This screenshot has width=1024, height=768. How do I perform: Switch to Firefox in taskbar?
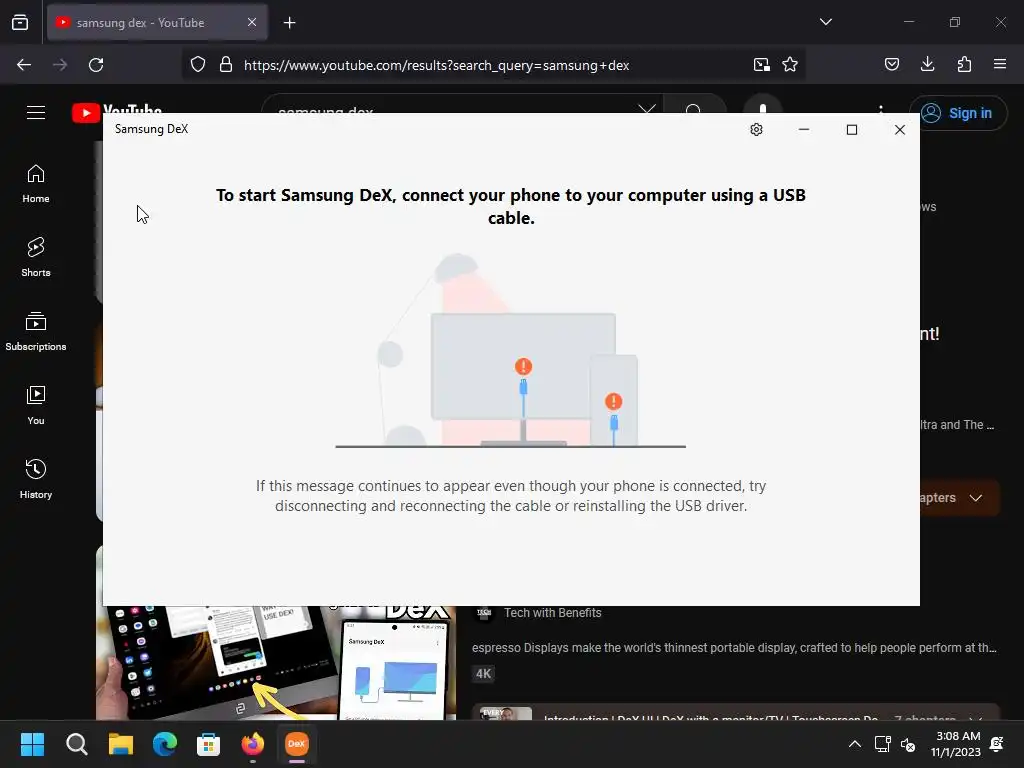[253, 744]
